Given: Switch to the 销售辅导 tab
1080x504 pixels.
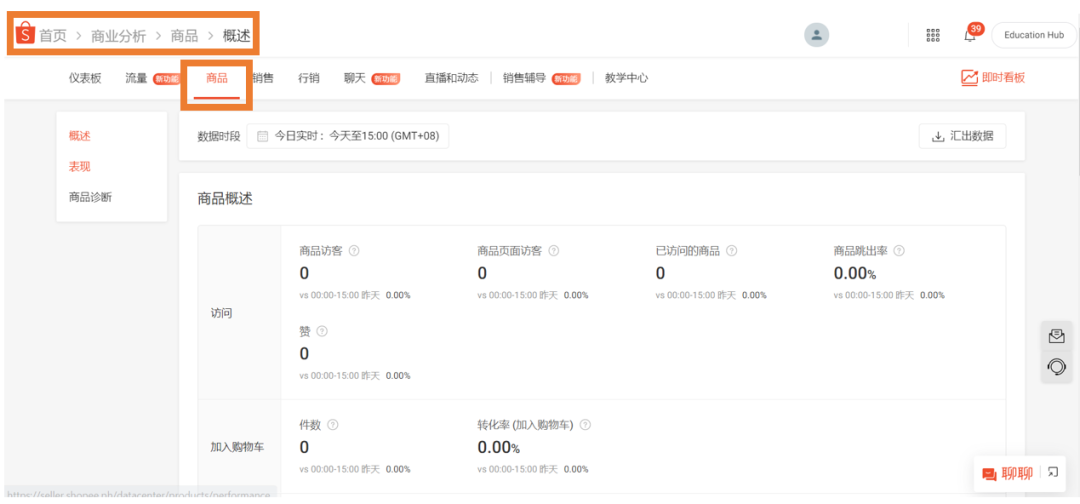Looking at the screenshot, I should [x=524, y=78].
